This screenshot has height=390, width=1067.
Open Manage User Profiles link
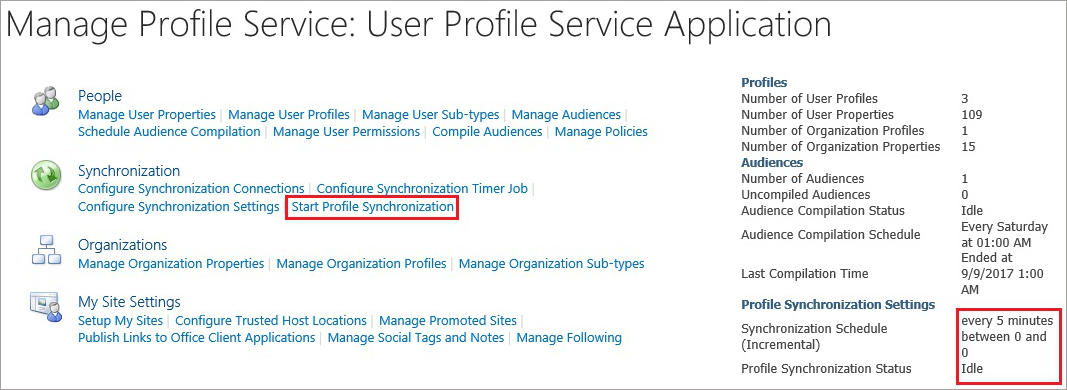click(x=289, y=114)
